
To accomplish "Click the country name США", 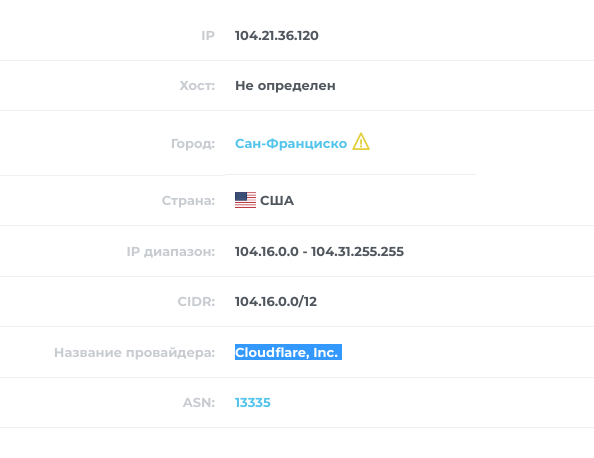I will click(277, 200).
